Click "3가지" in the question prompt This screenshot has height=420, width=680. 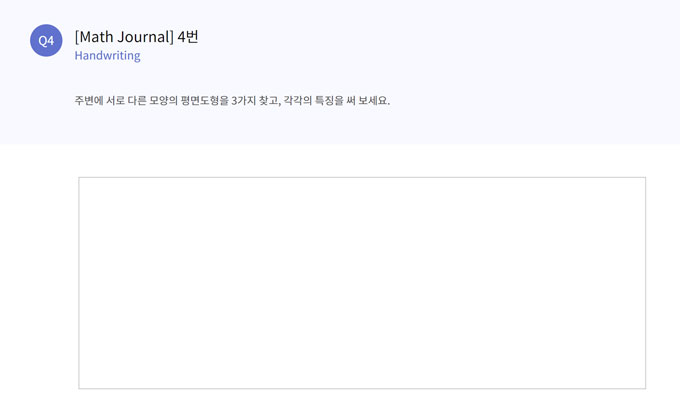click(x=243, y=101)
